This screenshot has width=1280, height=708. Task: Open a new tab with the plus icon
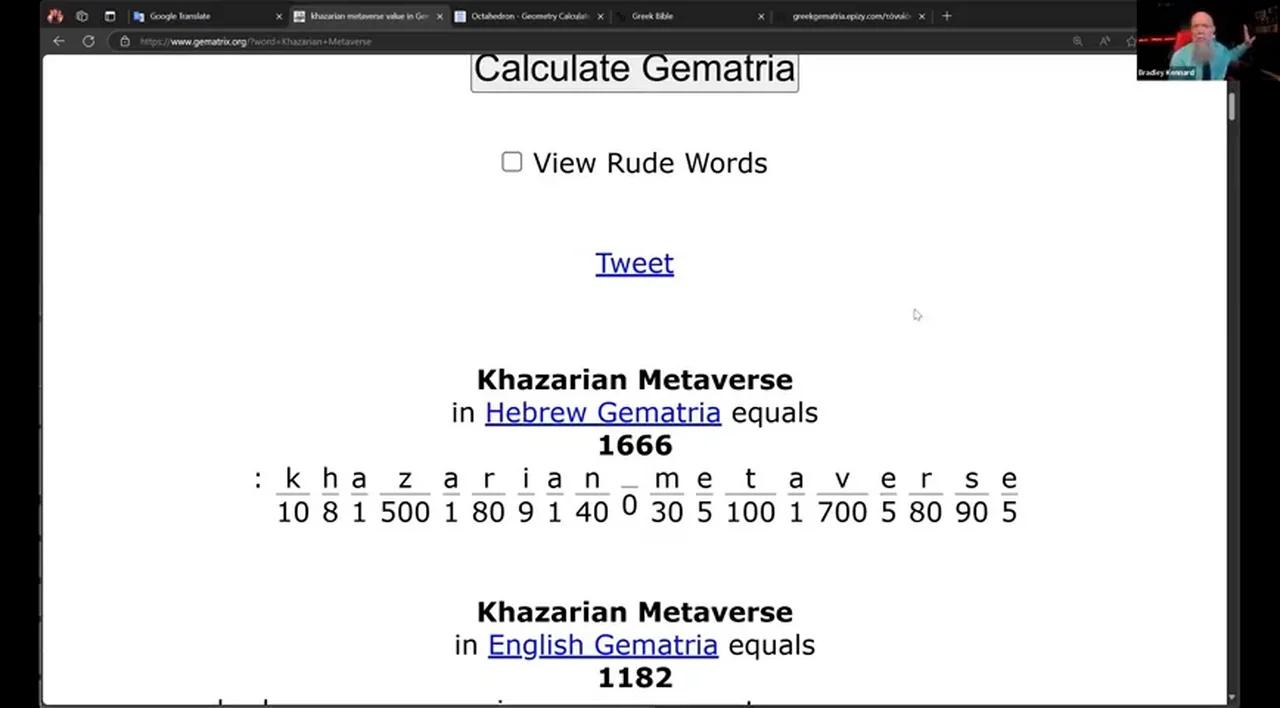pyautogui.click(x=946, y=16)
